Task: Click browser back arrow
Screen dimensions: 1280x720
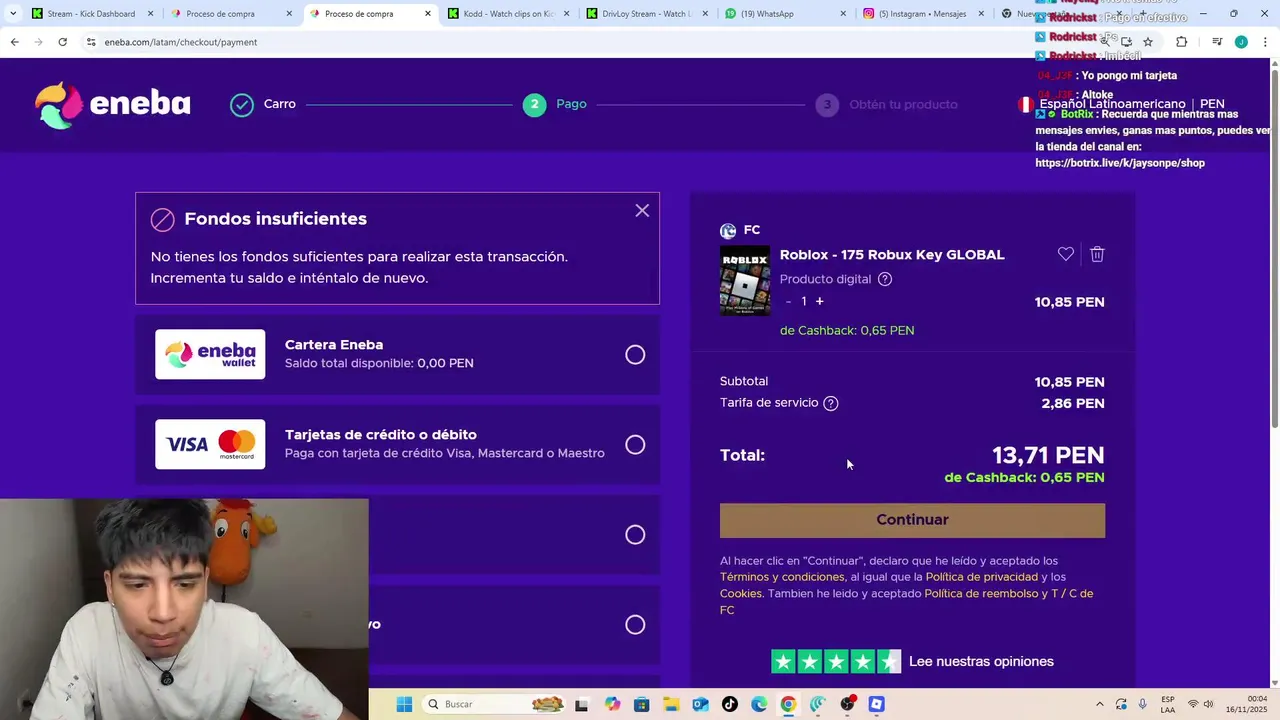Action: point(14,42)
